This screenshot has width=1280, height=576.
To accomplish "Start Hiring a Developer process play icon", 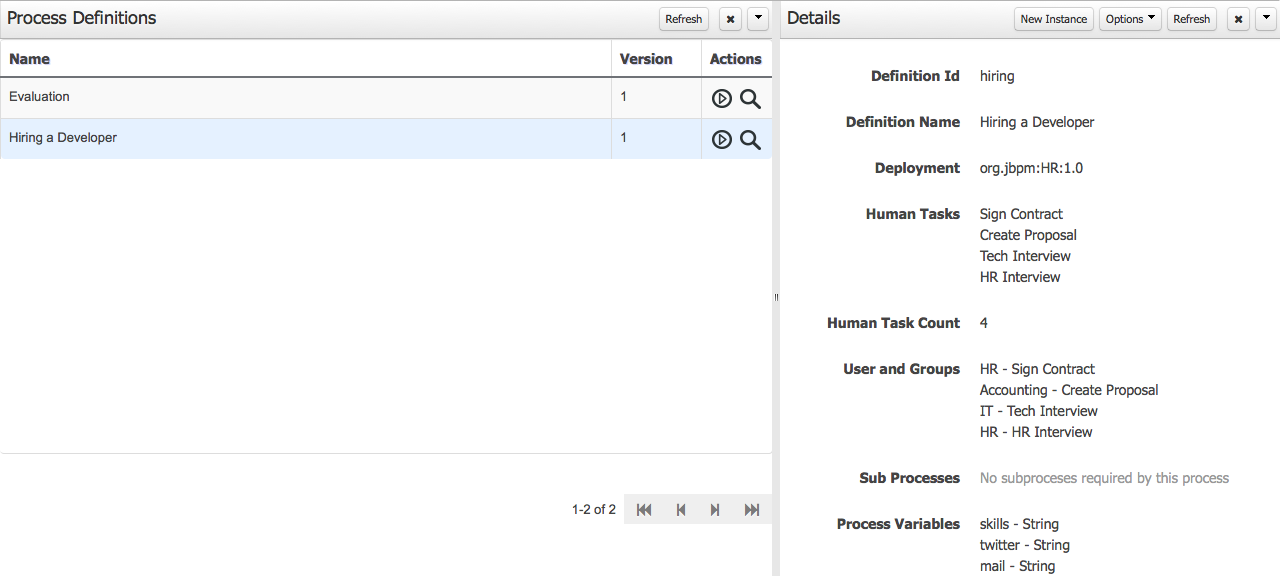I will (721, 139).
